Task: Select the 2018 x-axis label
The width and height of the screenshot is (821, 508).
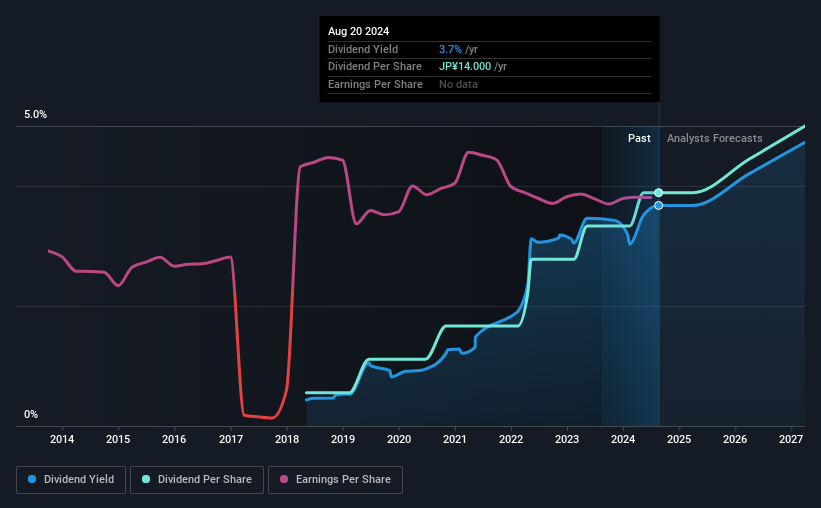Action: [x=287, y=439]
